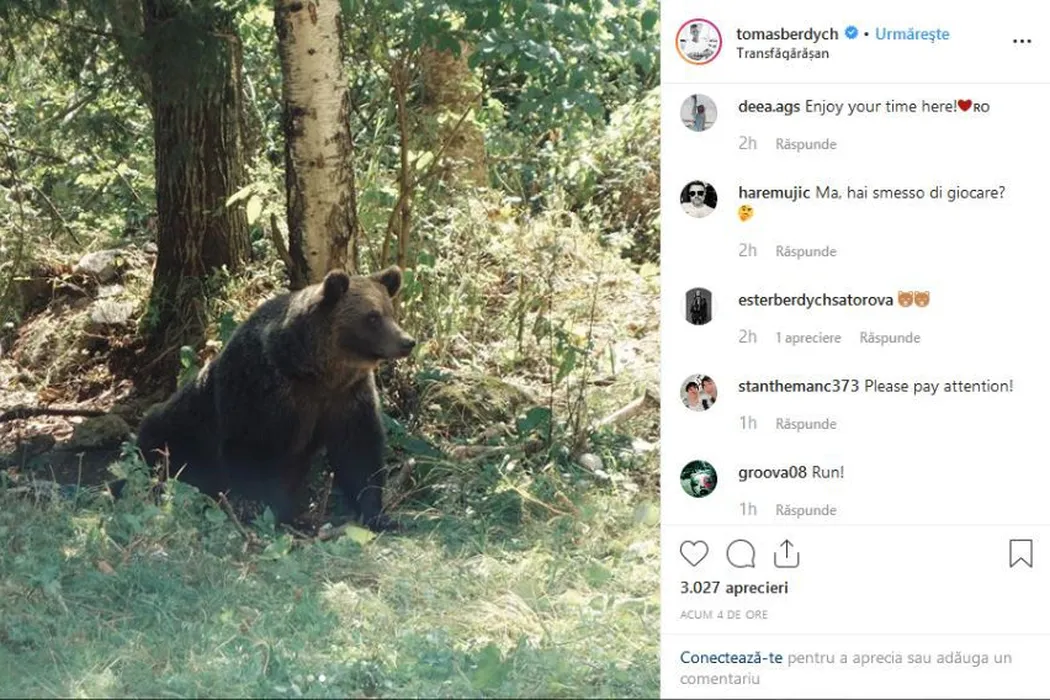Open the three-dots more options menu
1050x700 pixels.
click(1021, 41)
